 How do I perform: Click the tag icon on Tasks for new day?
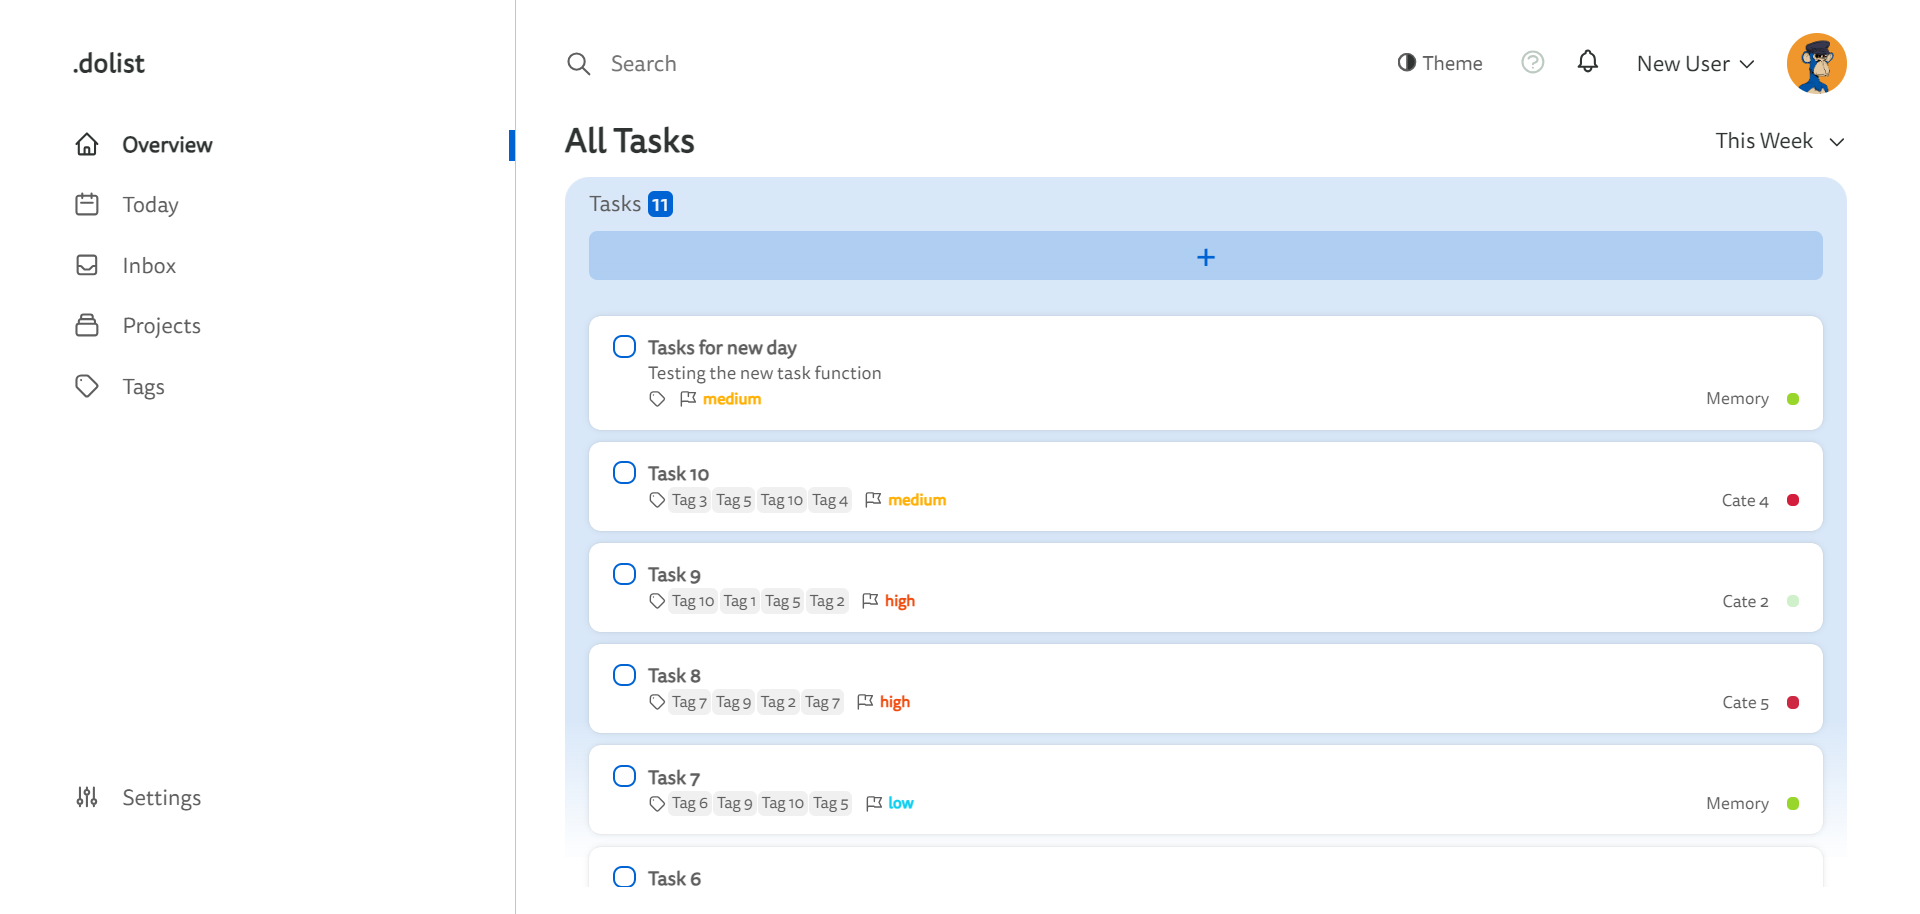[x=657, y=399]
